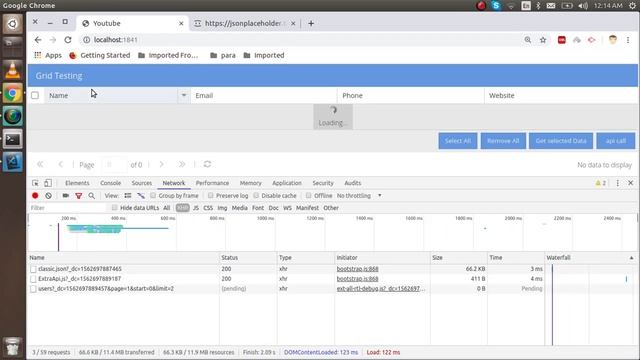Open the Getting Started bookmark

(x=100, y=55)
